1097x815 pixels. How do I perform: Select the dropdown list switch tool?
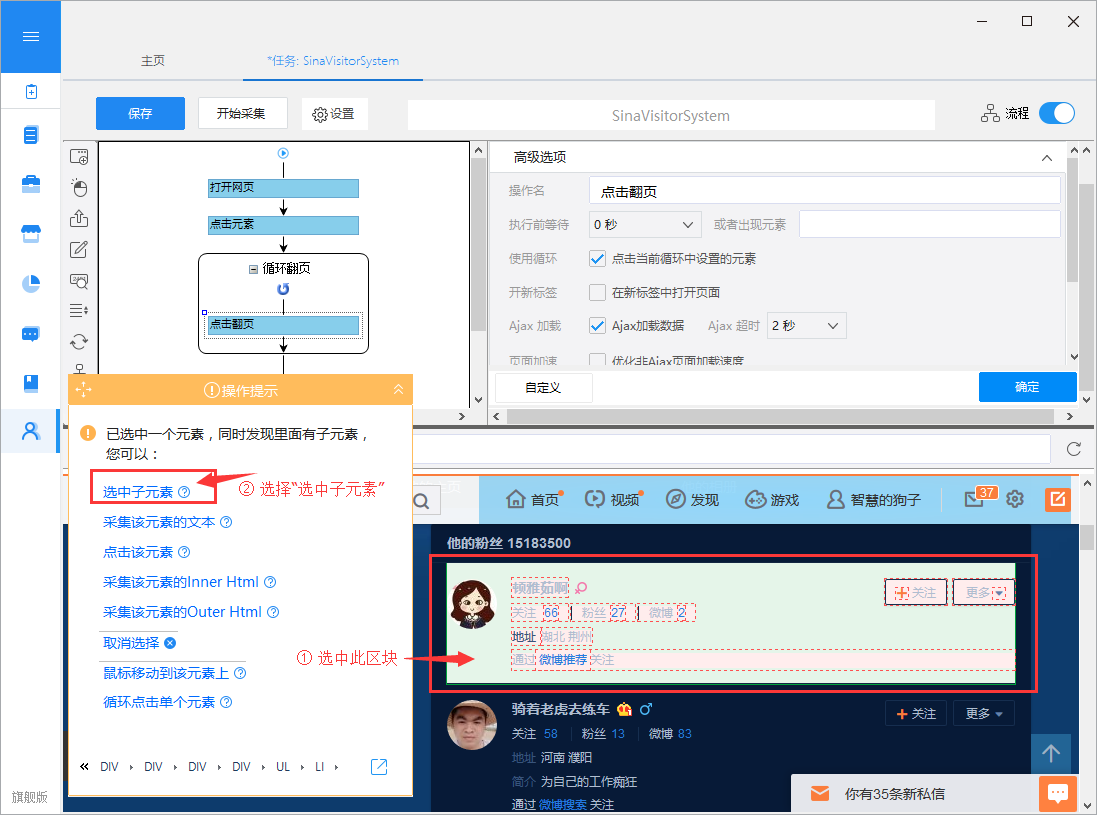[79, 311]
